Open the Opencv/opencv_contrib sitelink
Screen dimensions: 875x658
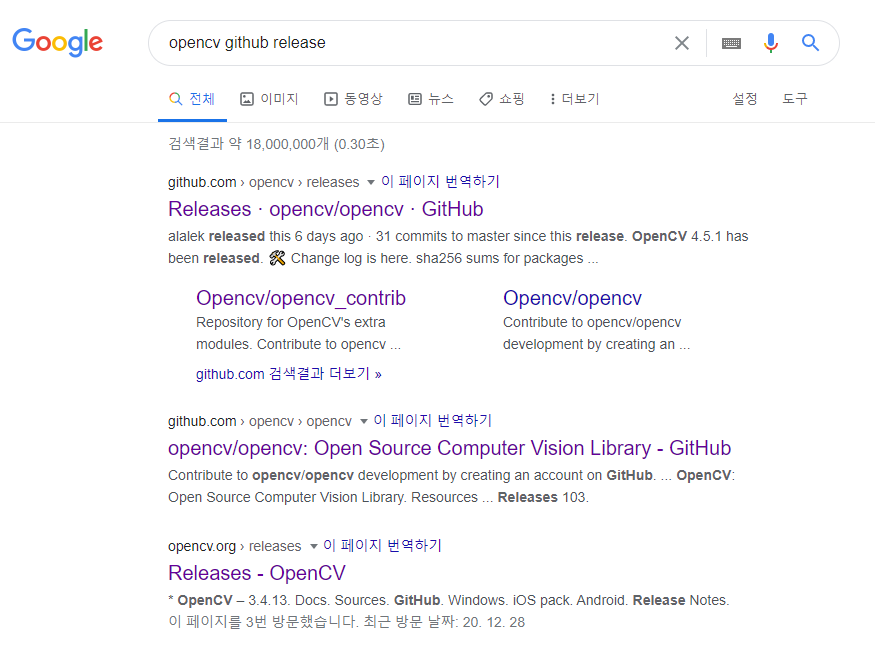pyautogui.click(x=301, y=298)
